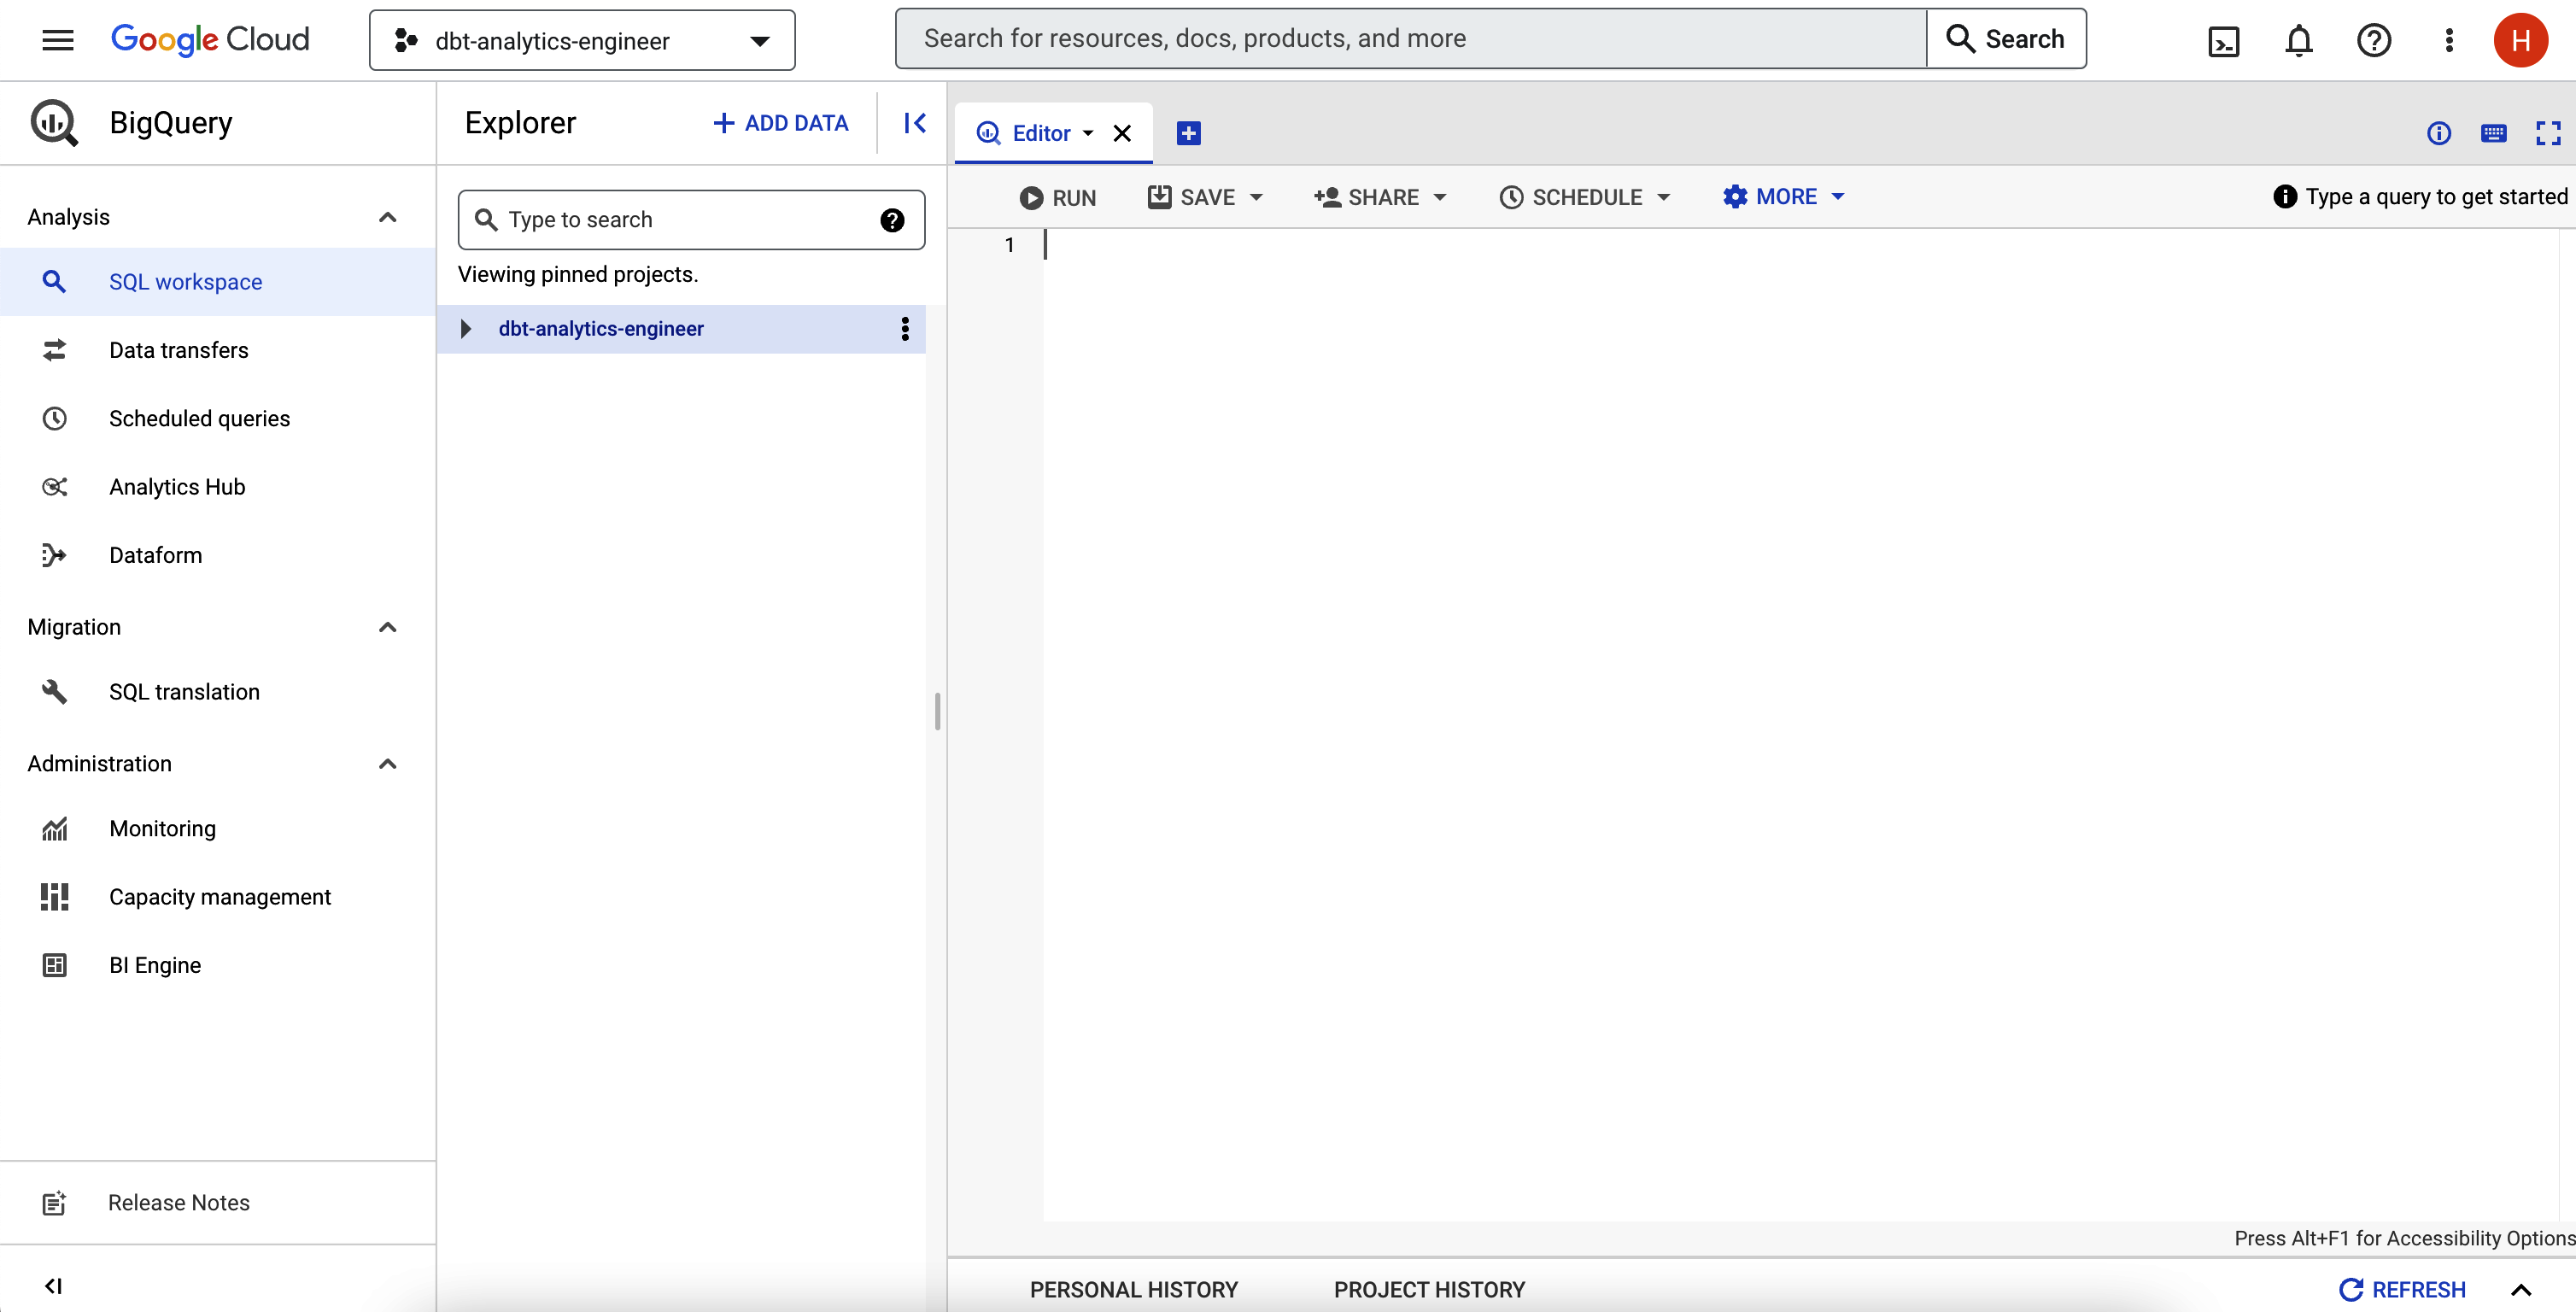
Task: Expand the dbt-analytics-engineer project tree
Action: click(x=466, y=328)
